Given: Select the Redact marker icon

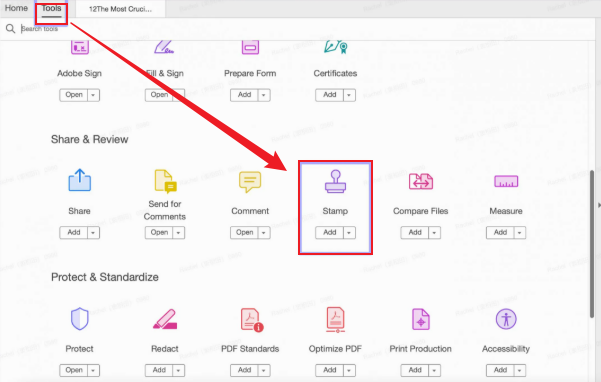Looking at the screenshot, I should click(165, 319).
